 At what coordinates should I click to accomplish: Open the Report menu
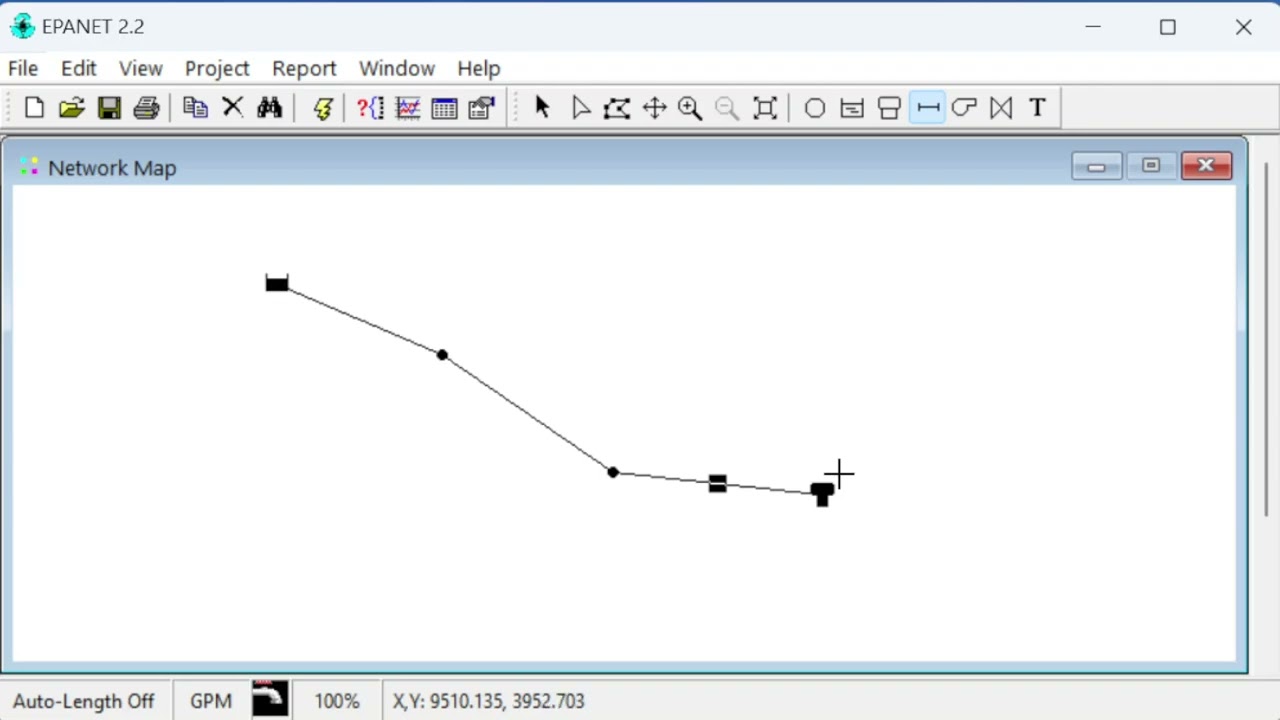pyautogui.click(x=304, y=68)
